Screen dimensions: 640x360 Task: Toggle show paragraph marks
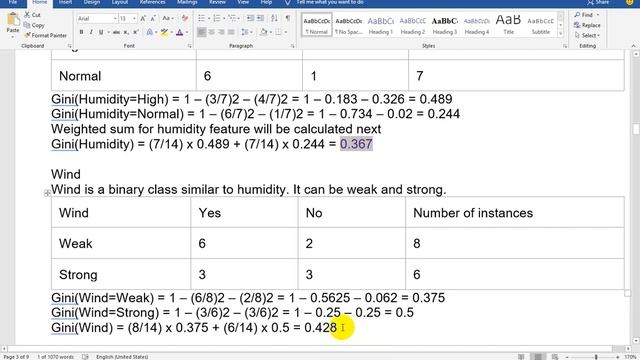[288, 18]
